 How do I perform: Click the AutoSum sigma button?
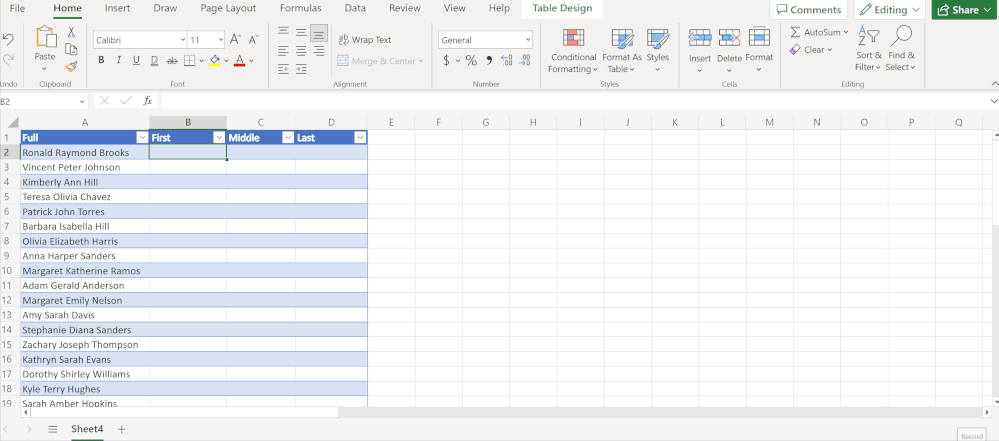pos(819,32)
